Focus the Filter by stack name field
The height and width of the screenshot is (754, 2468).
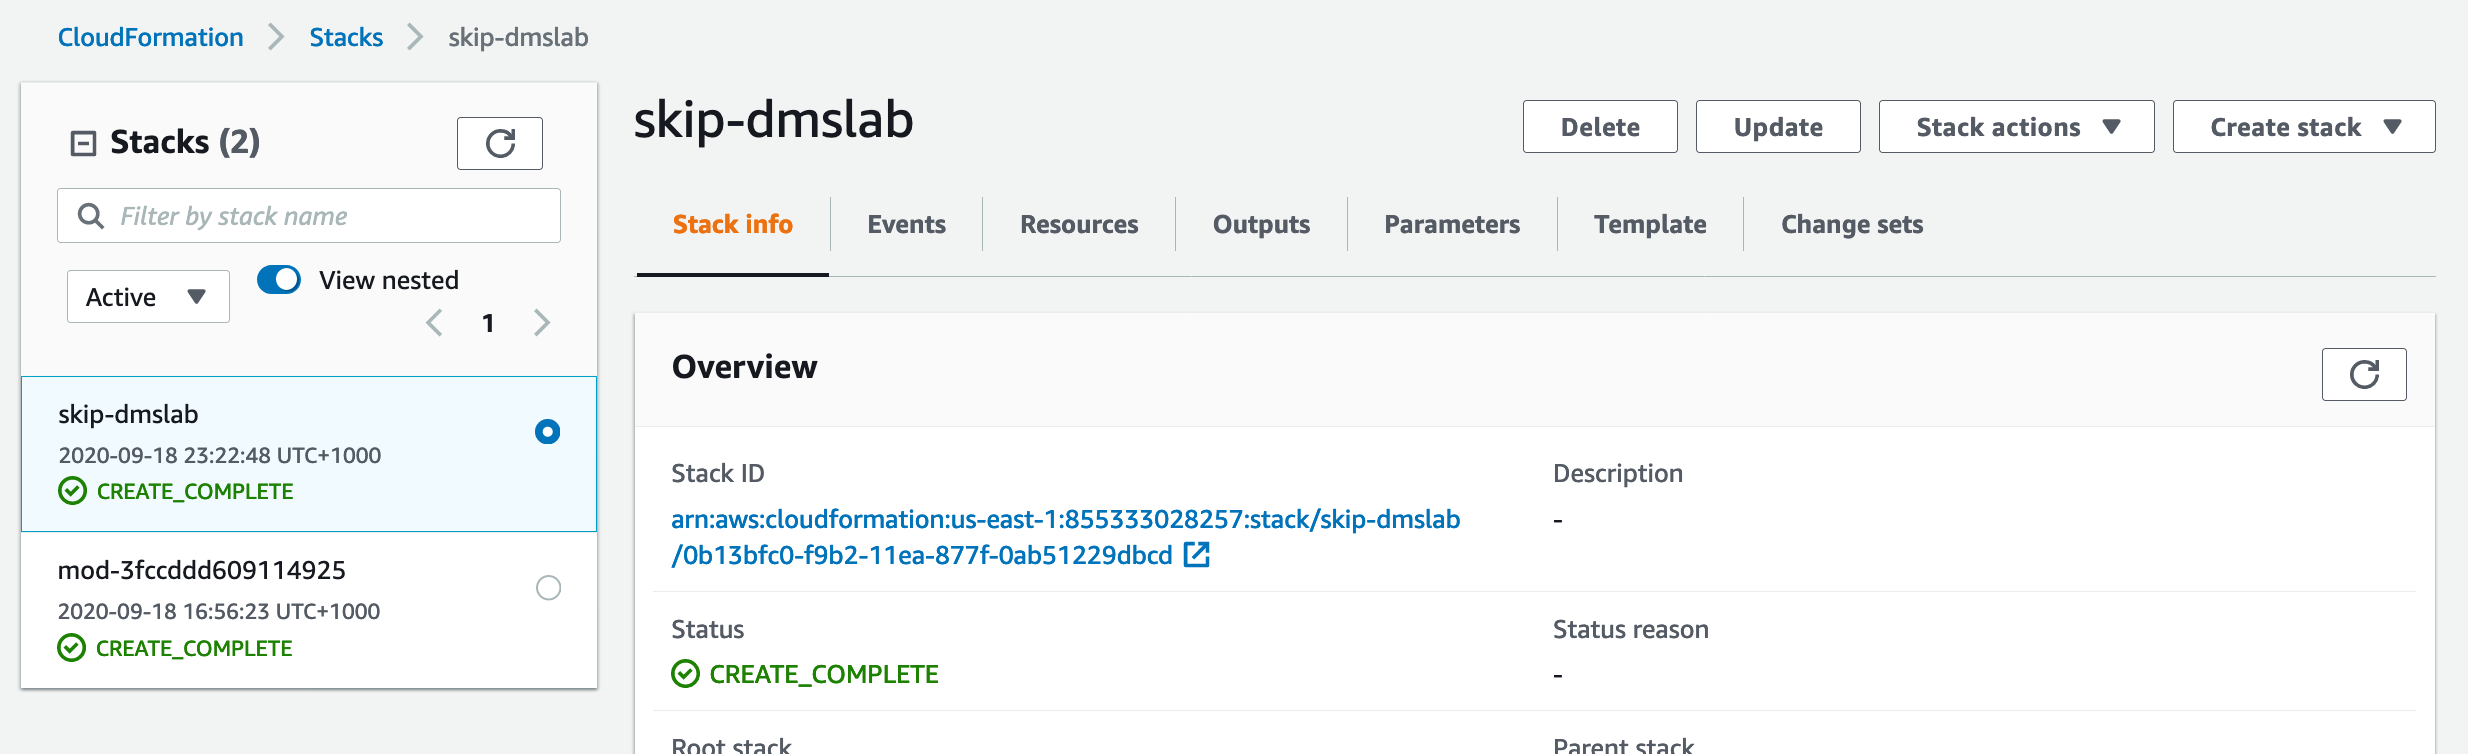[309, 216]
